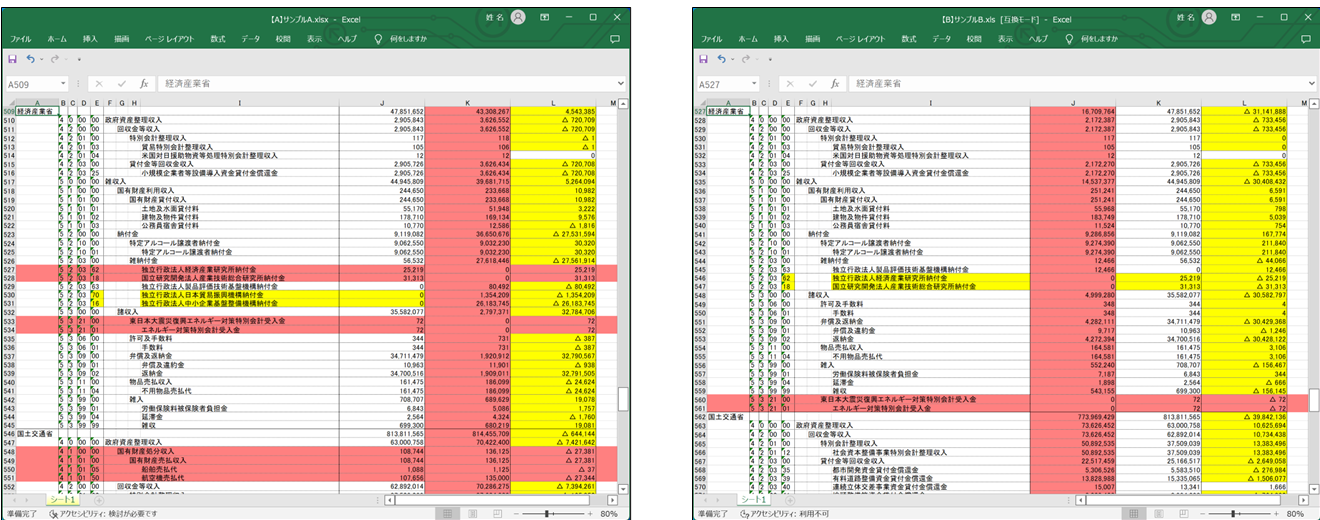Open the 数式 tab in サンプルB window
The height and width of the screenshot is (520, 1320).
(907, 38)
